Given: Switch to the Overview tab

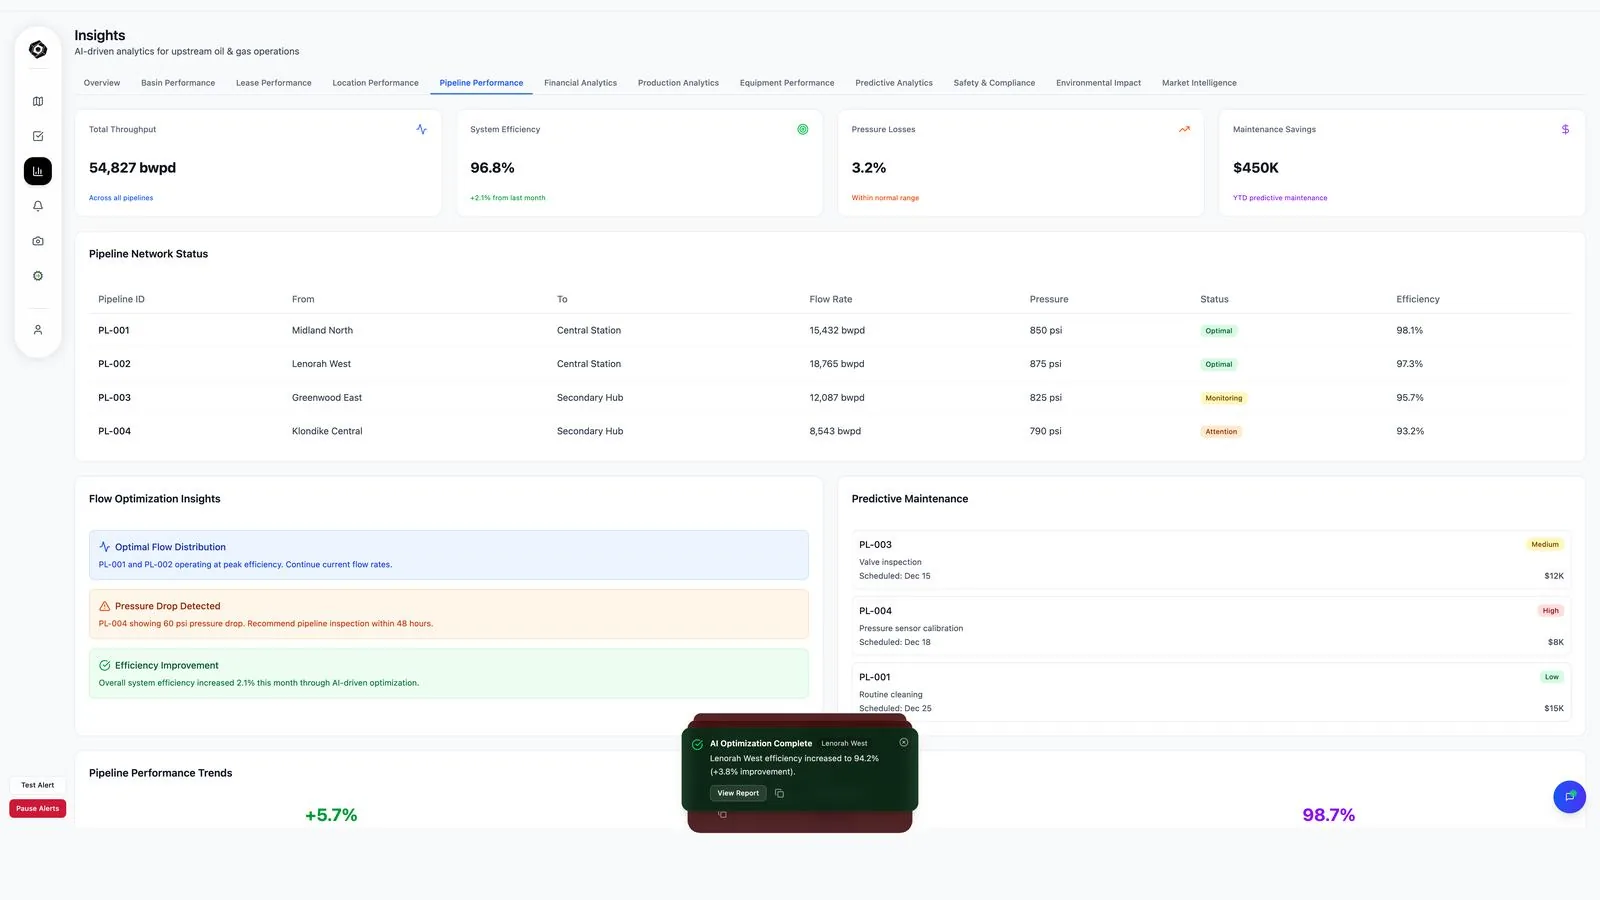Looking at the screenshot, I should (102, 83).
